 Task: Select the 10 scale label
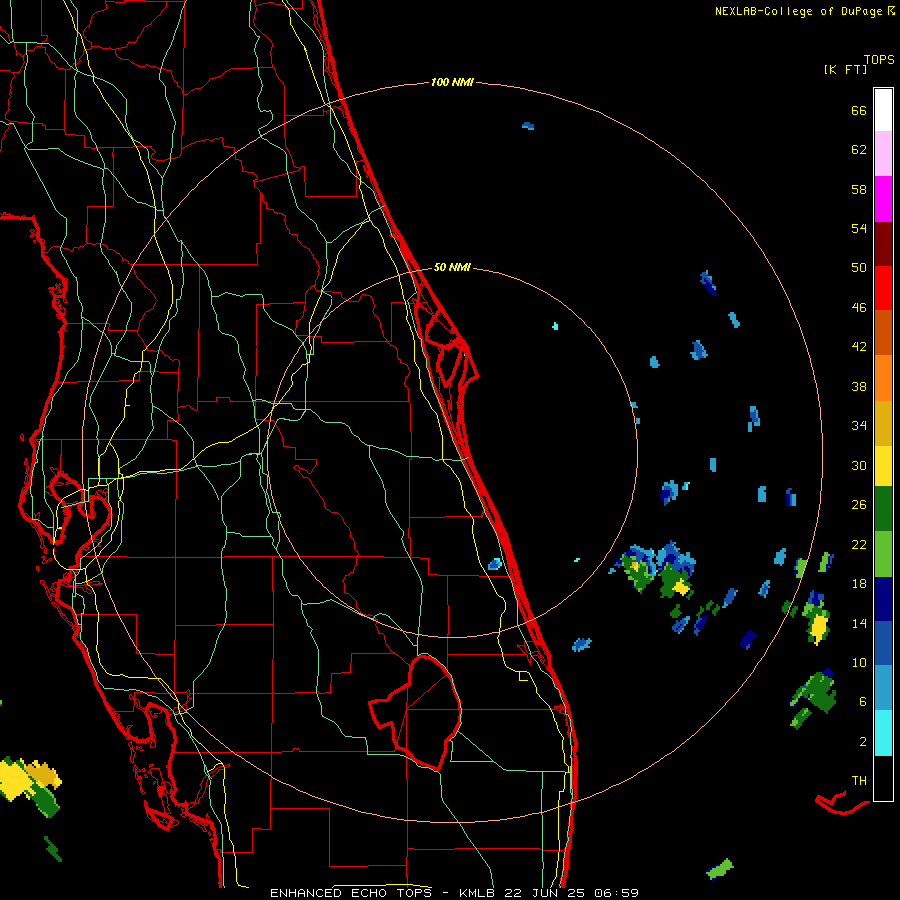point(859,662)
